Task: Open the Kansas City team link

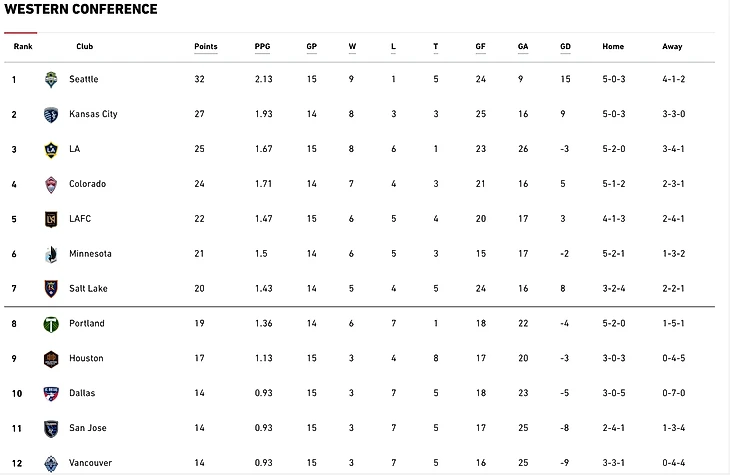Action: 93,114
